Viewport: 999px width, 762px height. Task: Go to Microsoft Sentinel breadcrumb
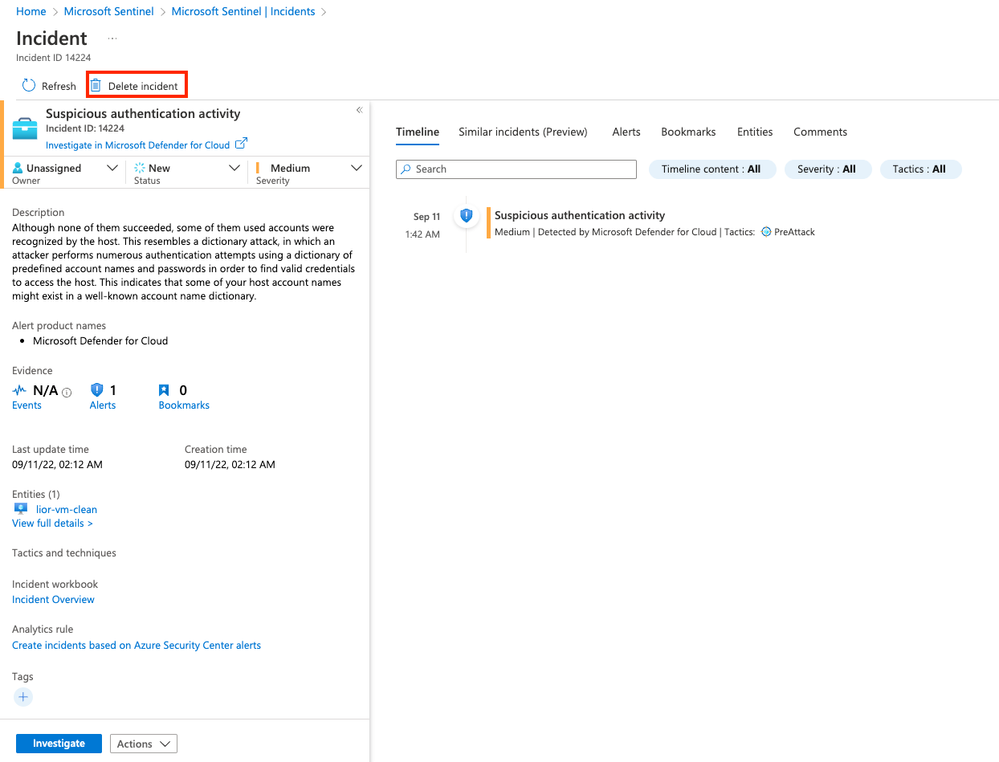coord(108,11)
